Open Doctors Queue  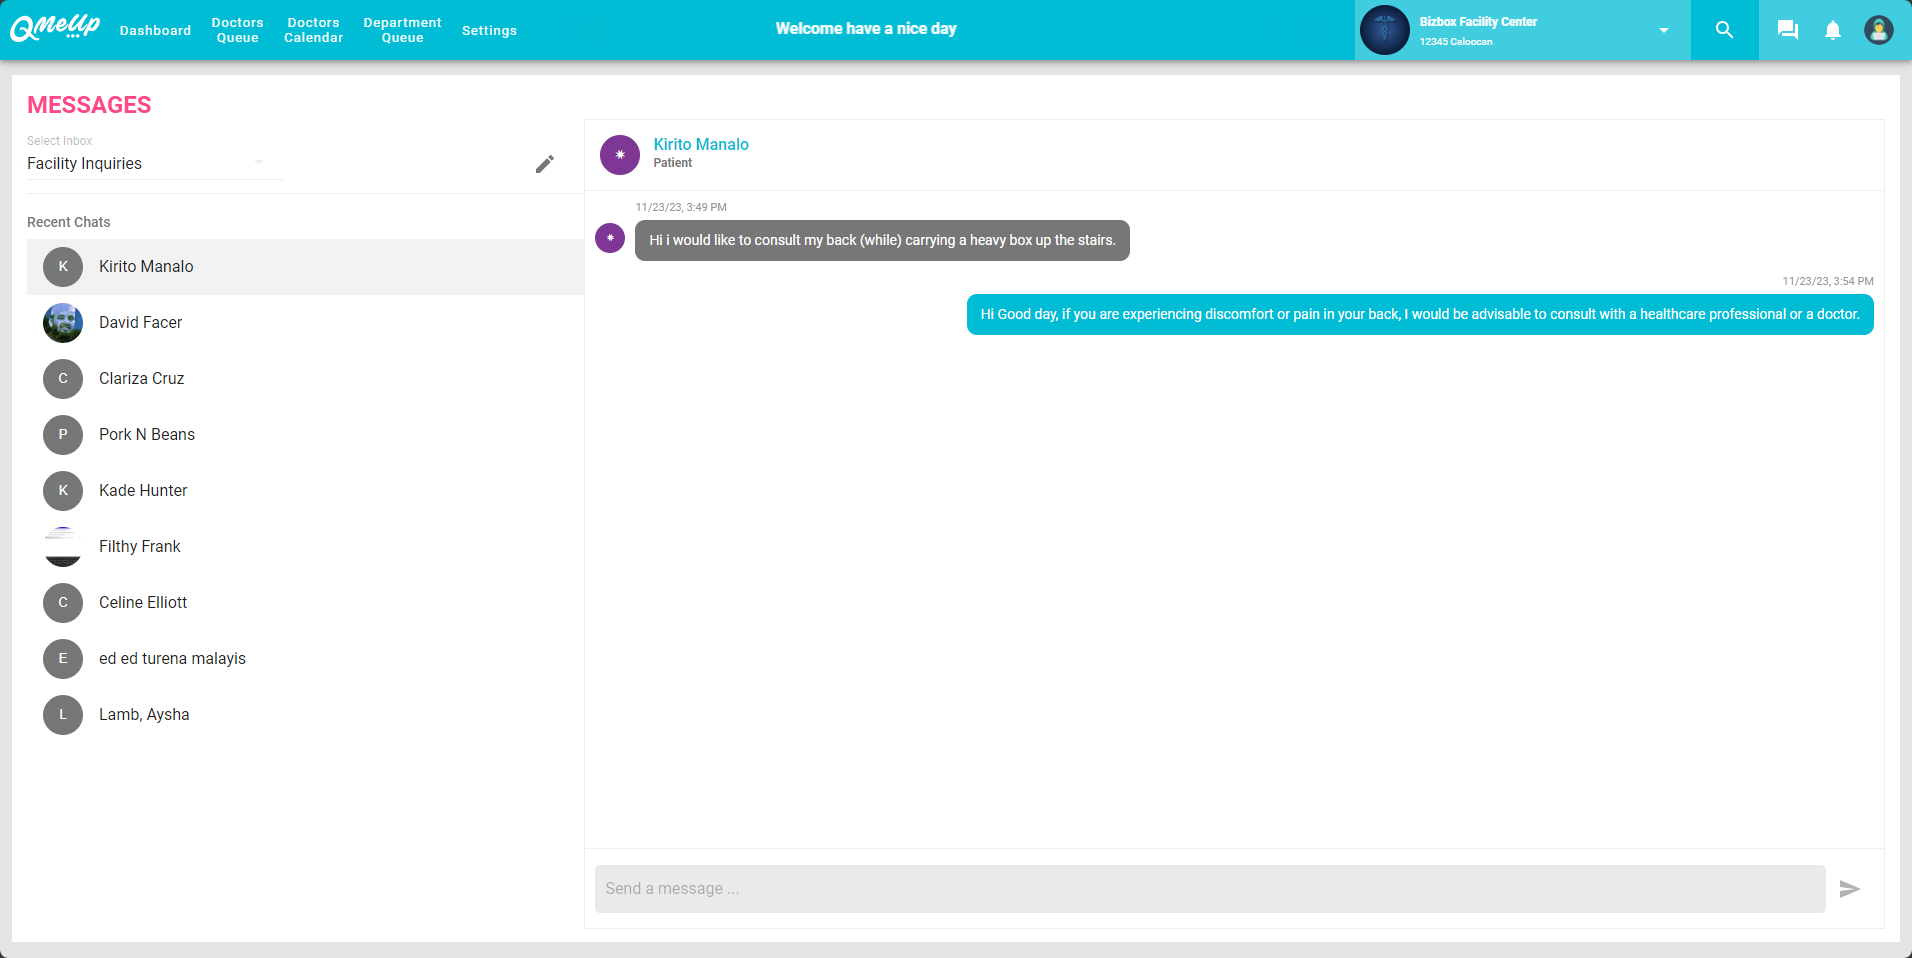pos(237,30)
